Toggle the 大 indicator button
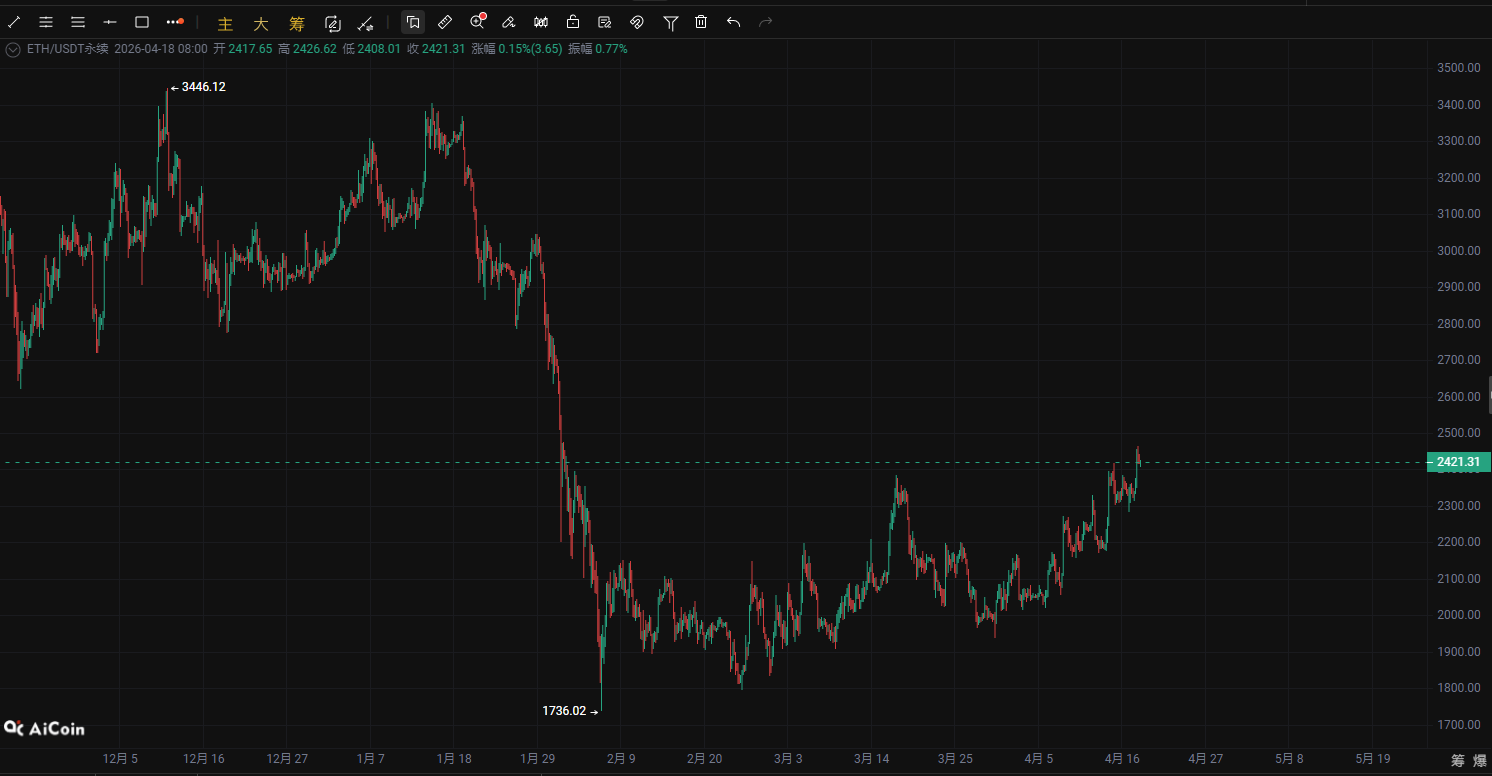 click(x=261, y=23)
